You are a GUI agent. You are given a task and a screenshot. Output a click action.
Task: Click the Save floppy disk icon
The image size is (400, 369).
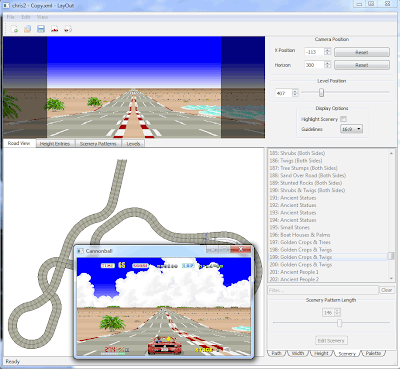pyautogui.click(x=41, y=29)
